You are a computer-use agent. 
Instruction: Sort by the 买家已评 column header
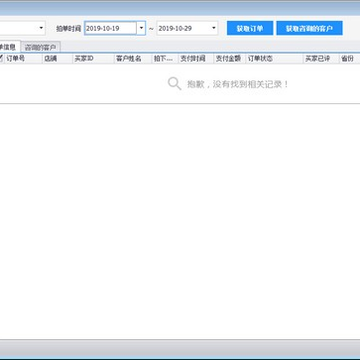click(321, 59)
